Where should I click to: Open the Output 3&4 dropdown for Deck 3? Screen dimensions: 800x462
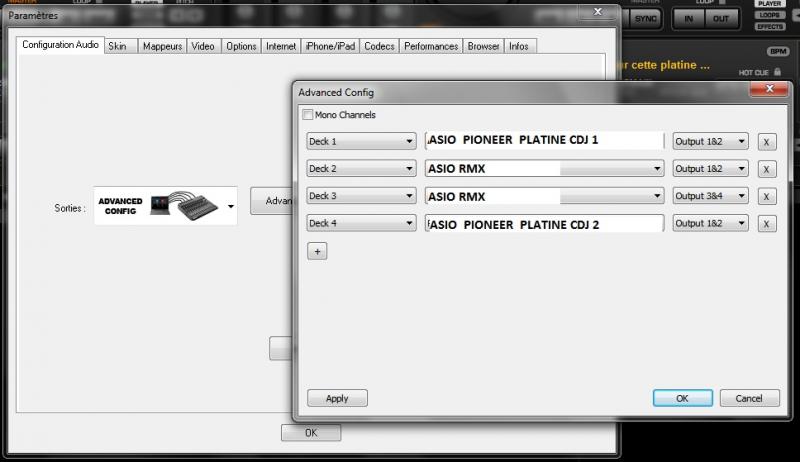click(710, 196)
